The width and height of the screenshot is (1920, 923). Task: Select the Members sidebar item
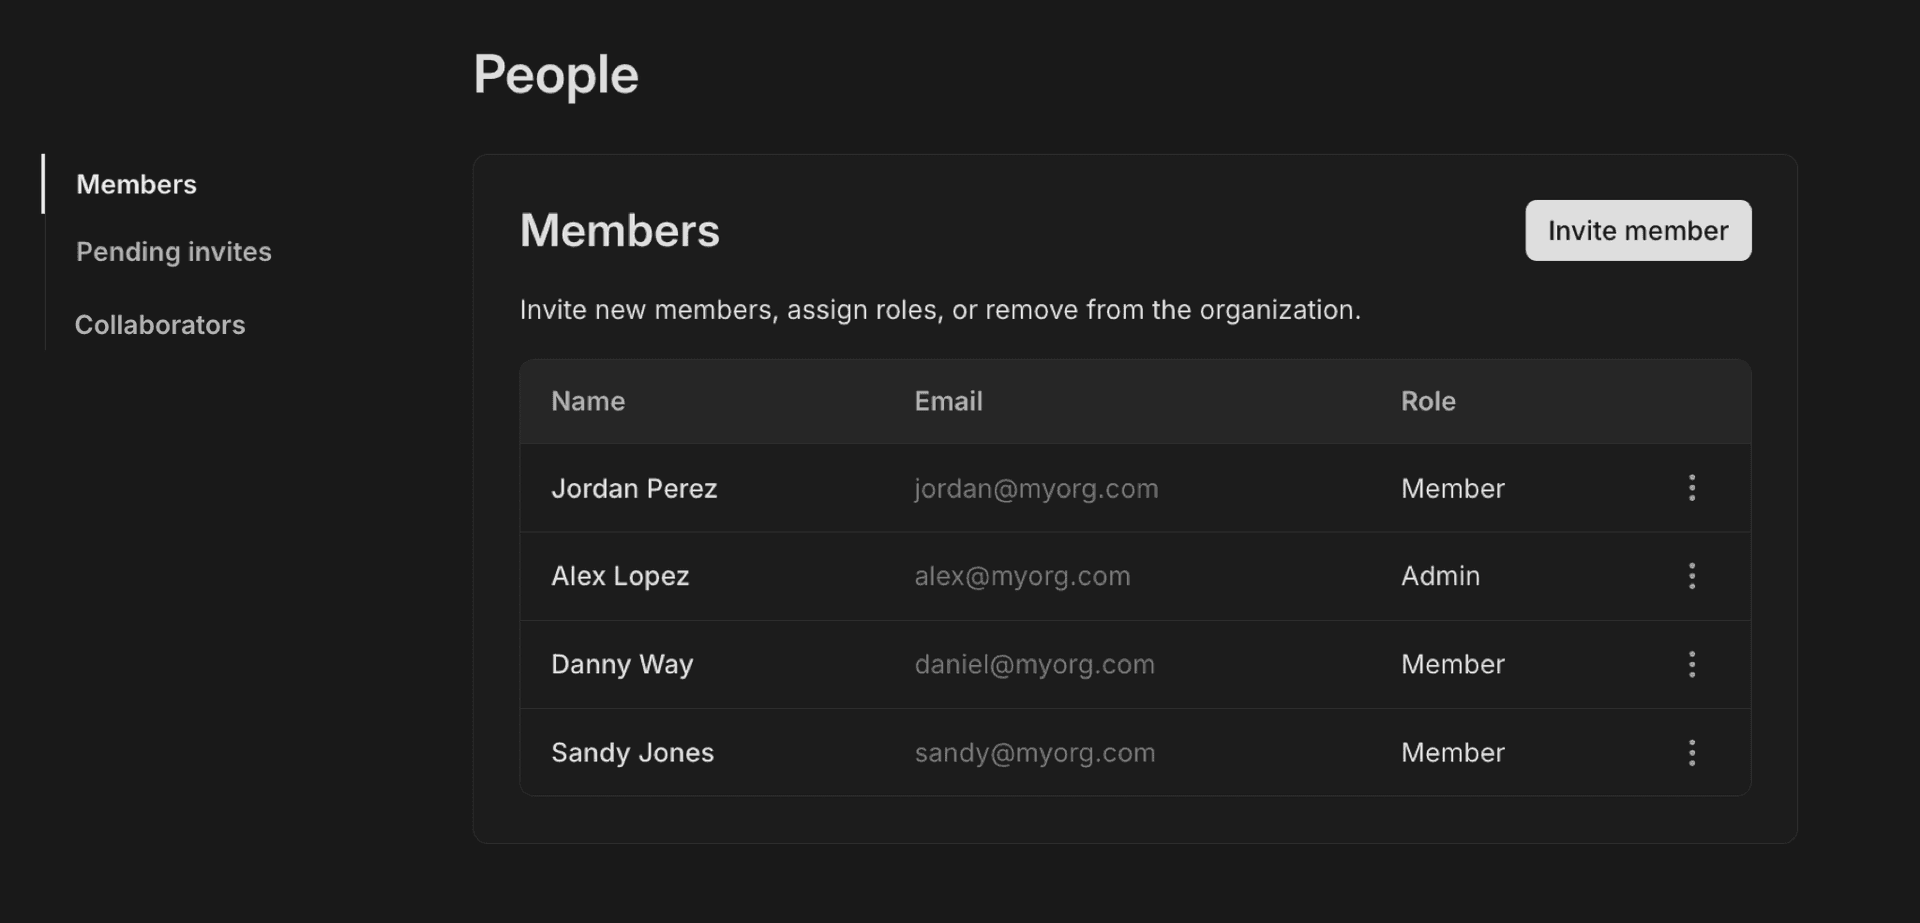[x=136, y=184]
